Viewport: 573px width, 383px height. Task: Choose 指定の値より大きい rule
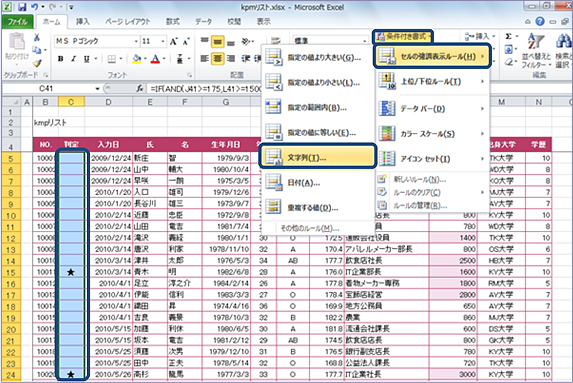pos(317,58)
